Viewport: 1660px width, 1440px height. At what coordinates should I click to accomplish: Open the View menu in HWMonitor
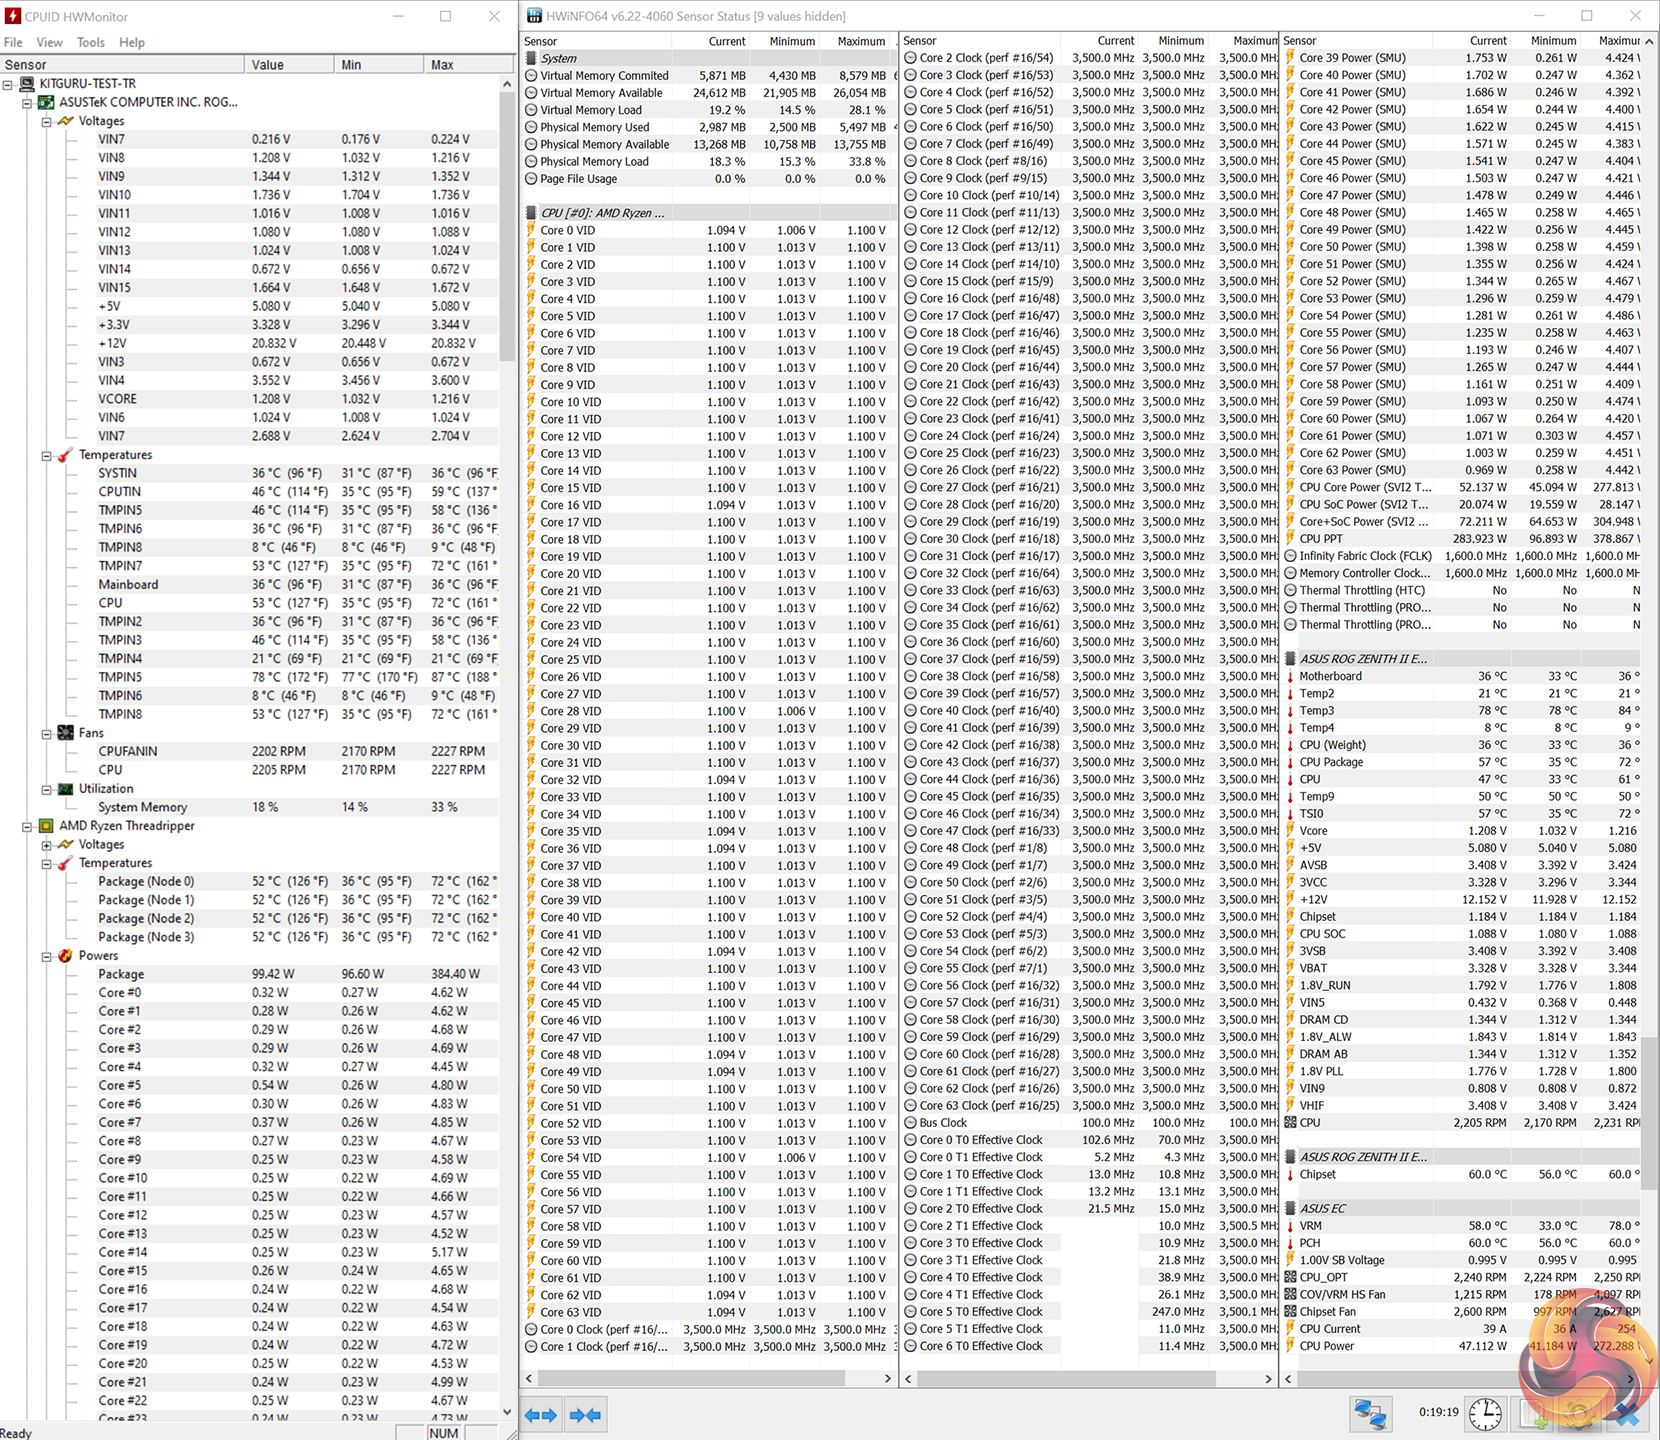[49, 42]
